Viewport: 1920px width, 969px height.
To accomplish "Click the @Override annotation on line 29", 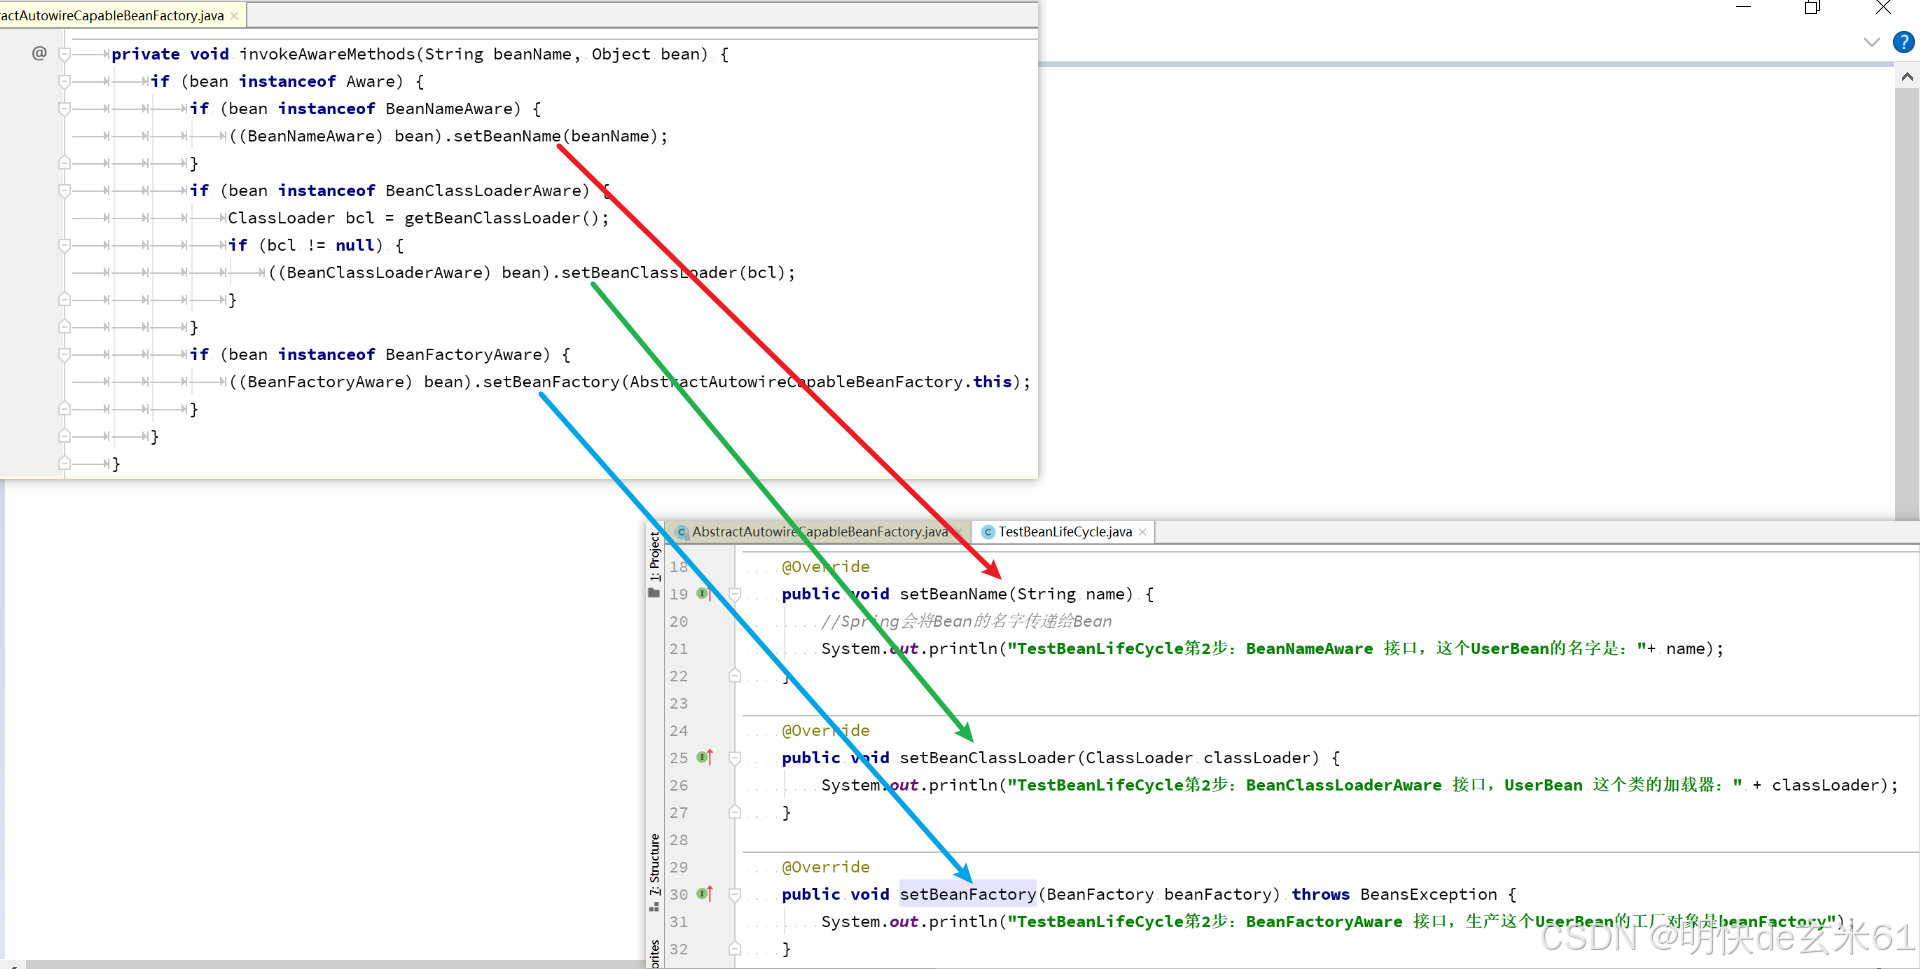I will [825, 867].
